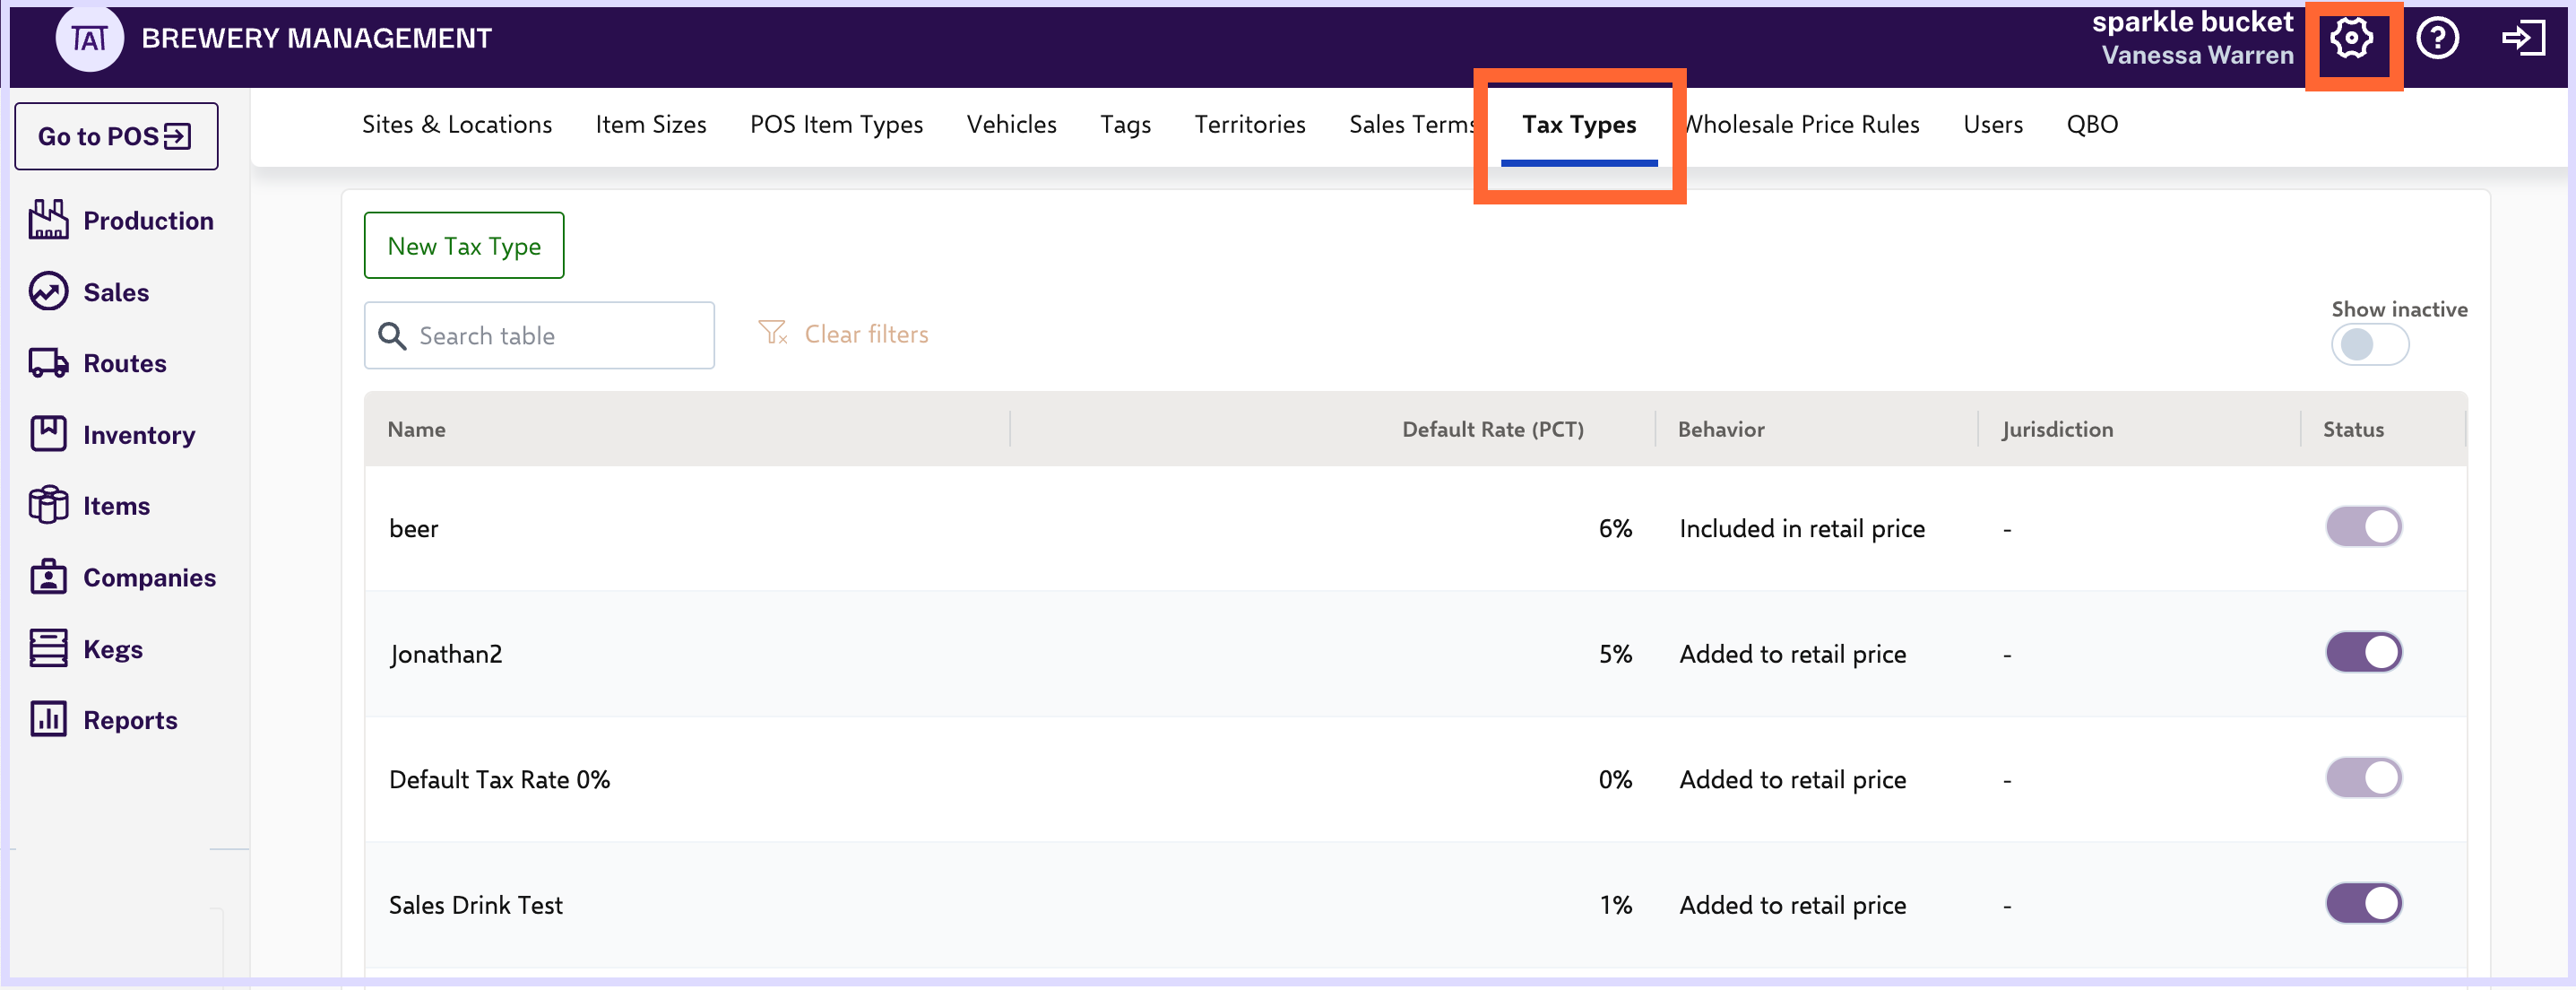The width and height of the screenshot is (2576, 990).
Task: Click the search magnifier icon
Action: (x=393, y=336)
